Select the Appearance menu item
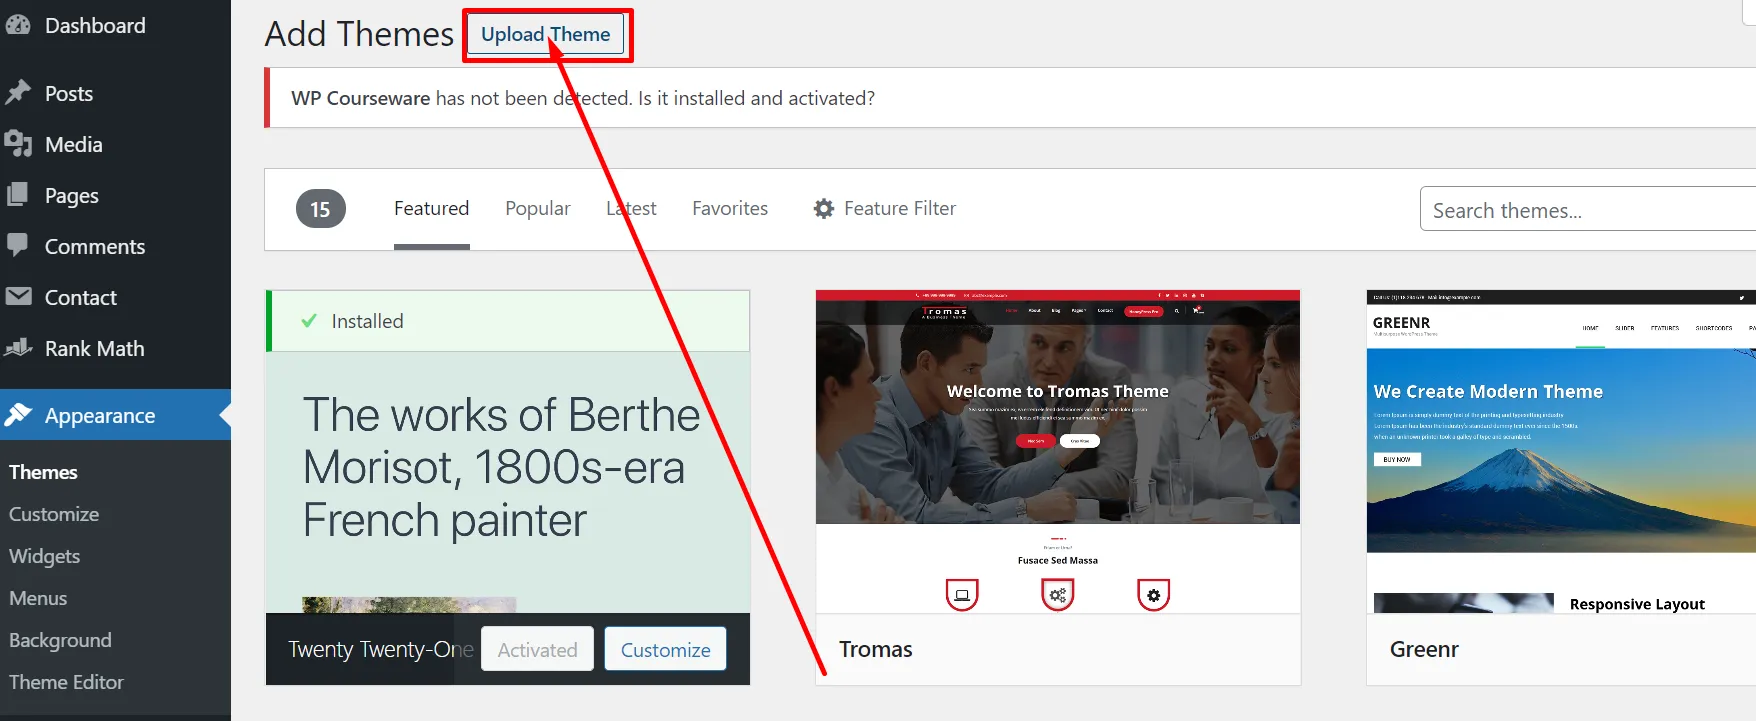 [115, 415]
